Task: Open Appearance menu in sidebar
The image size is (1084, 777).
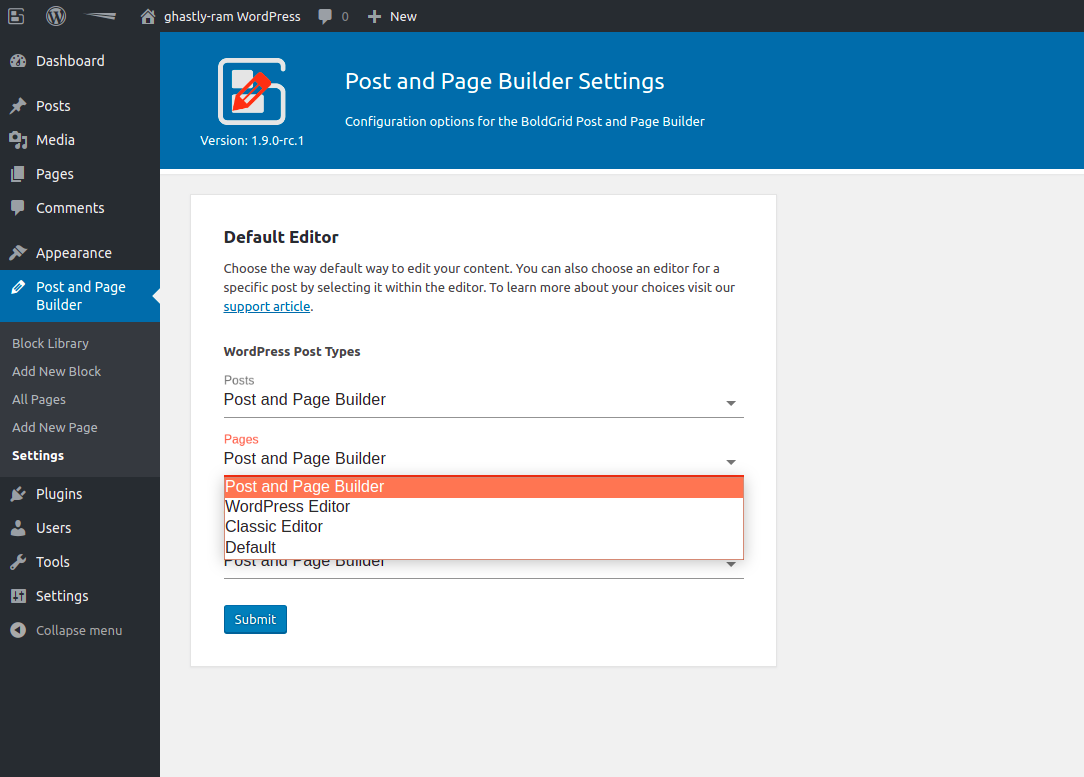Action: tap(74, 253)
